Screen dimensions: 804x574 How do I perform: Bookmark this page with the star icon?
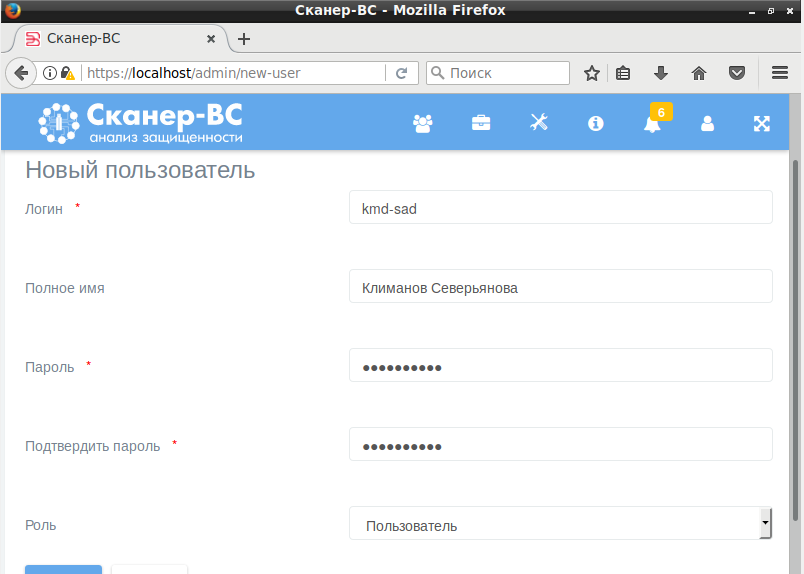coord(592,73)
